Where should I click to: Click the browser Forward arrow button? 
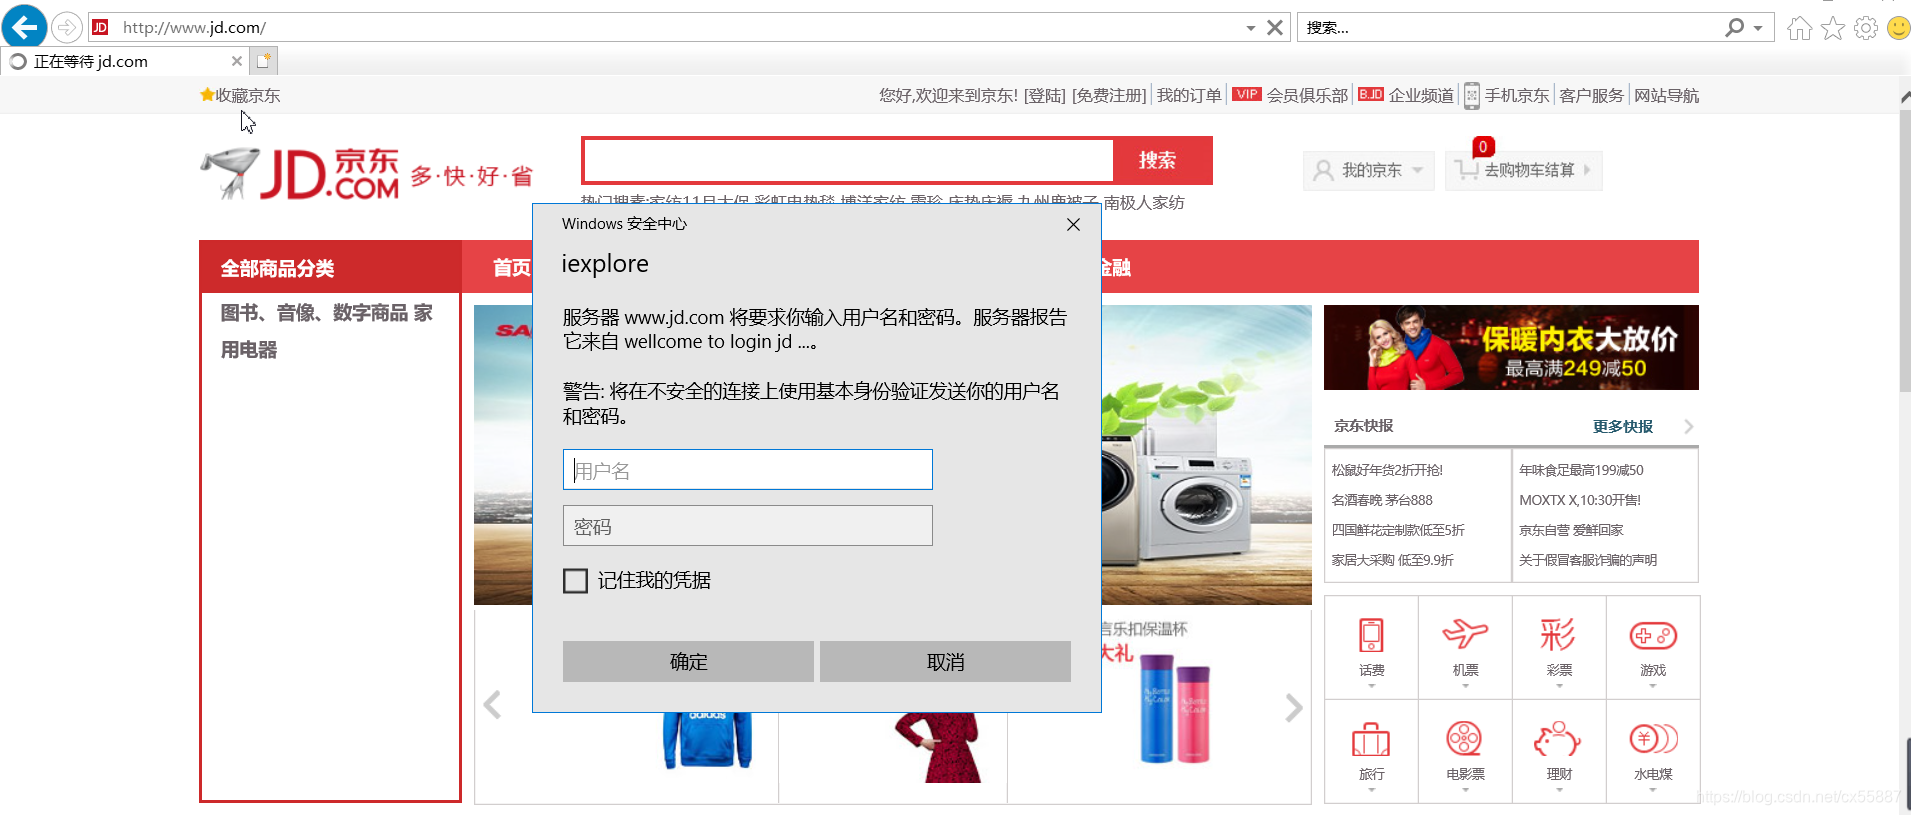[x=66, y=27]
